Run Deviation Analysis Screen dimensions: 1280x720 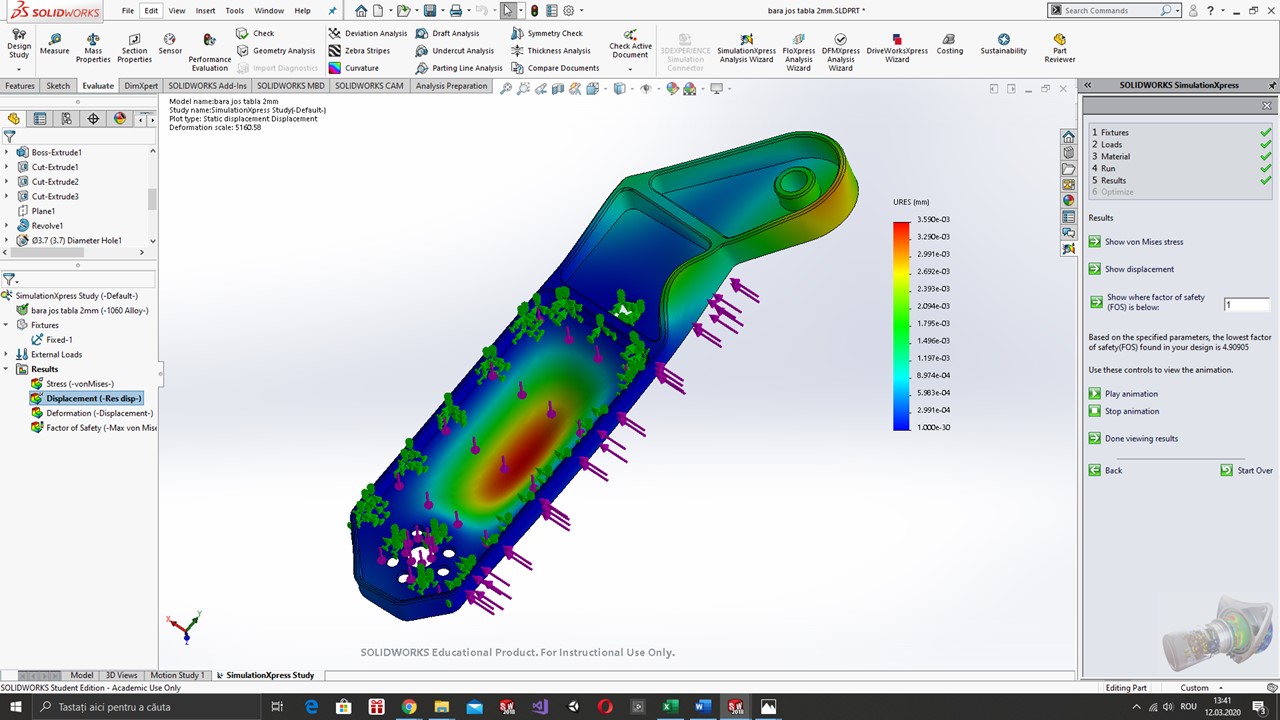click(368, 33)
